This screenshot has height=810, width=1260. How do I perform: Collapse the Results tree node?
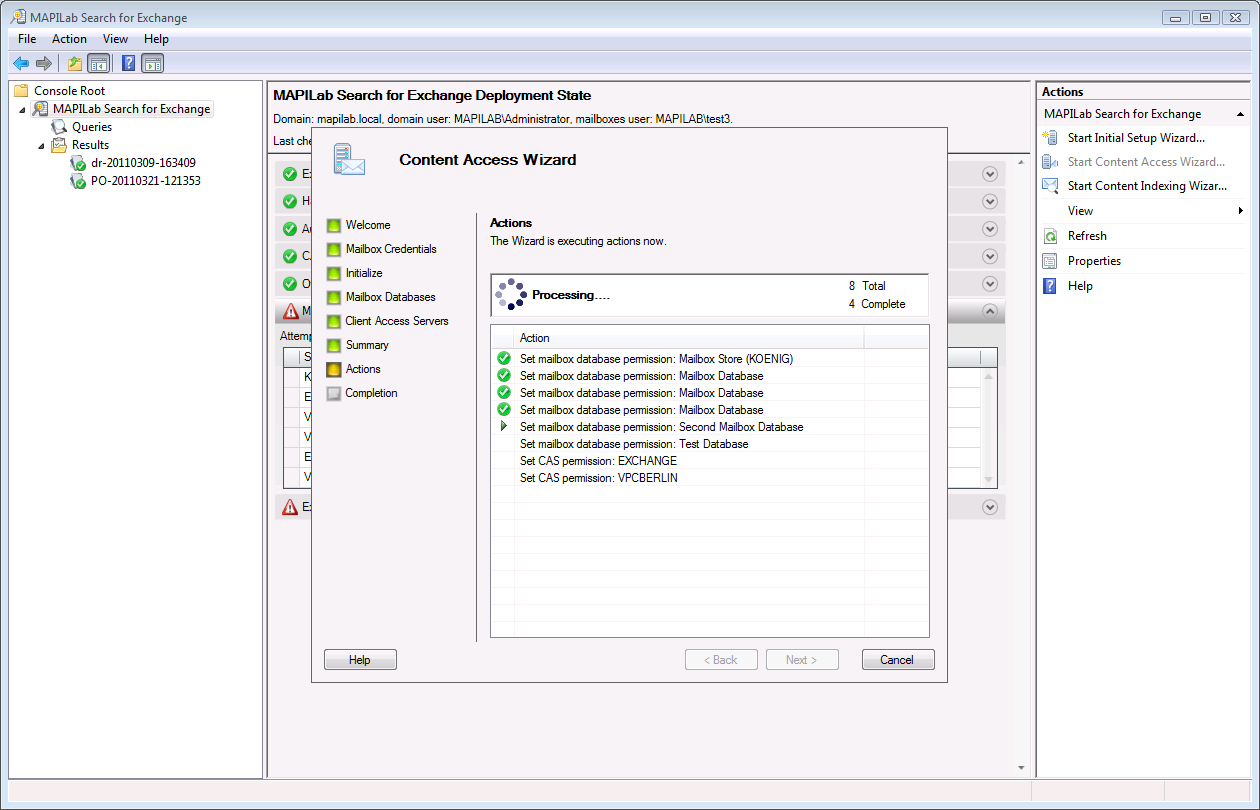[42, 145]
